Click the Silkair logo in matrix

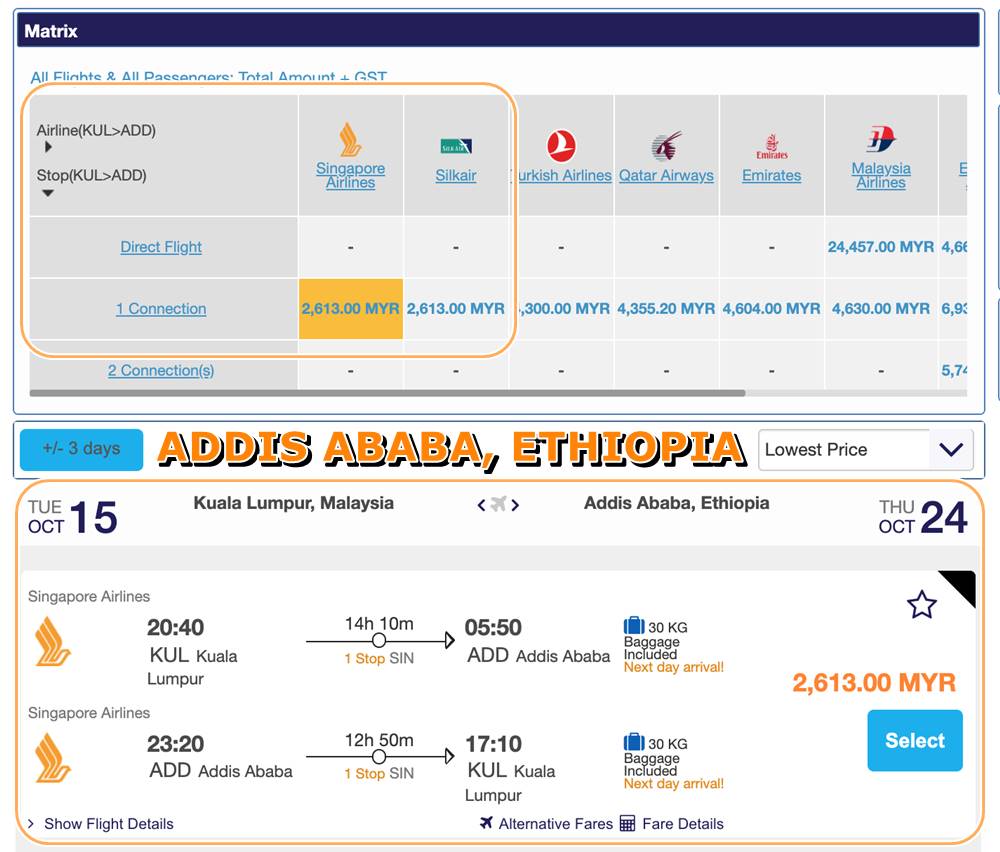click(x=456, y=146)
